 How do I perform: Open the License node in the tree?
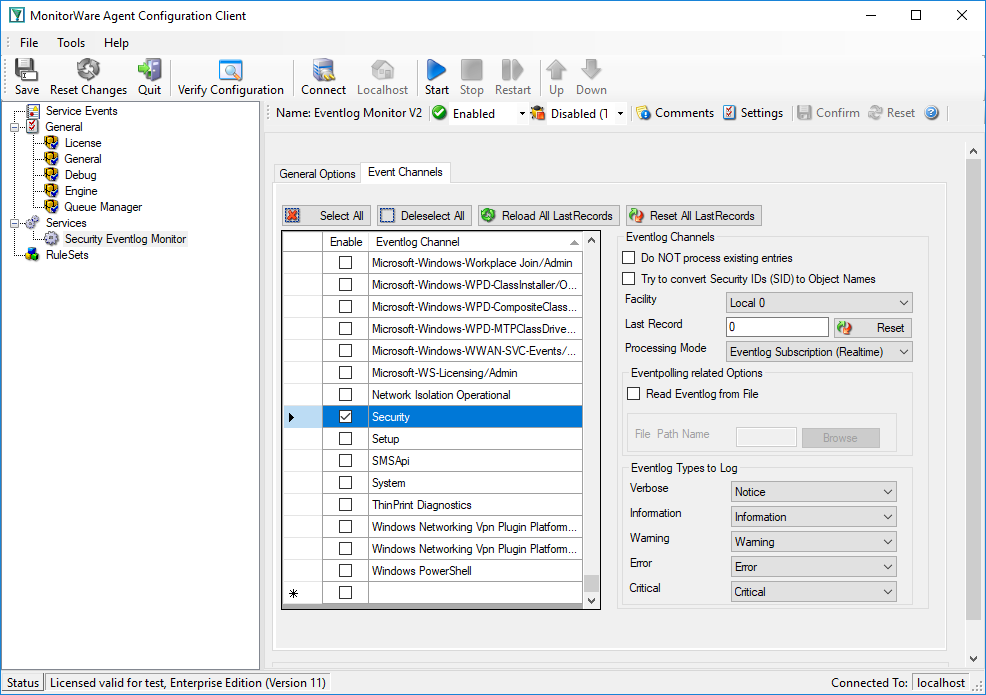82,143
